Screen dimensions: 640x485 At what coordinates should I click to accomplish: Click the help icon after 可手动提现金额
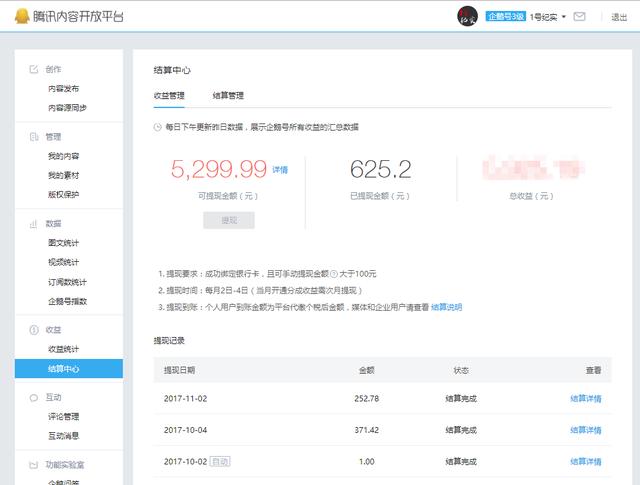(x=333, y=274)
